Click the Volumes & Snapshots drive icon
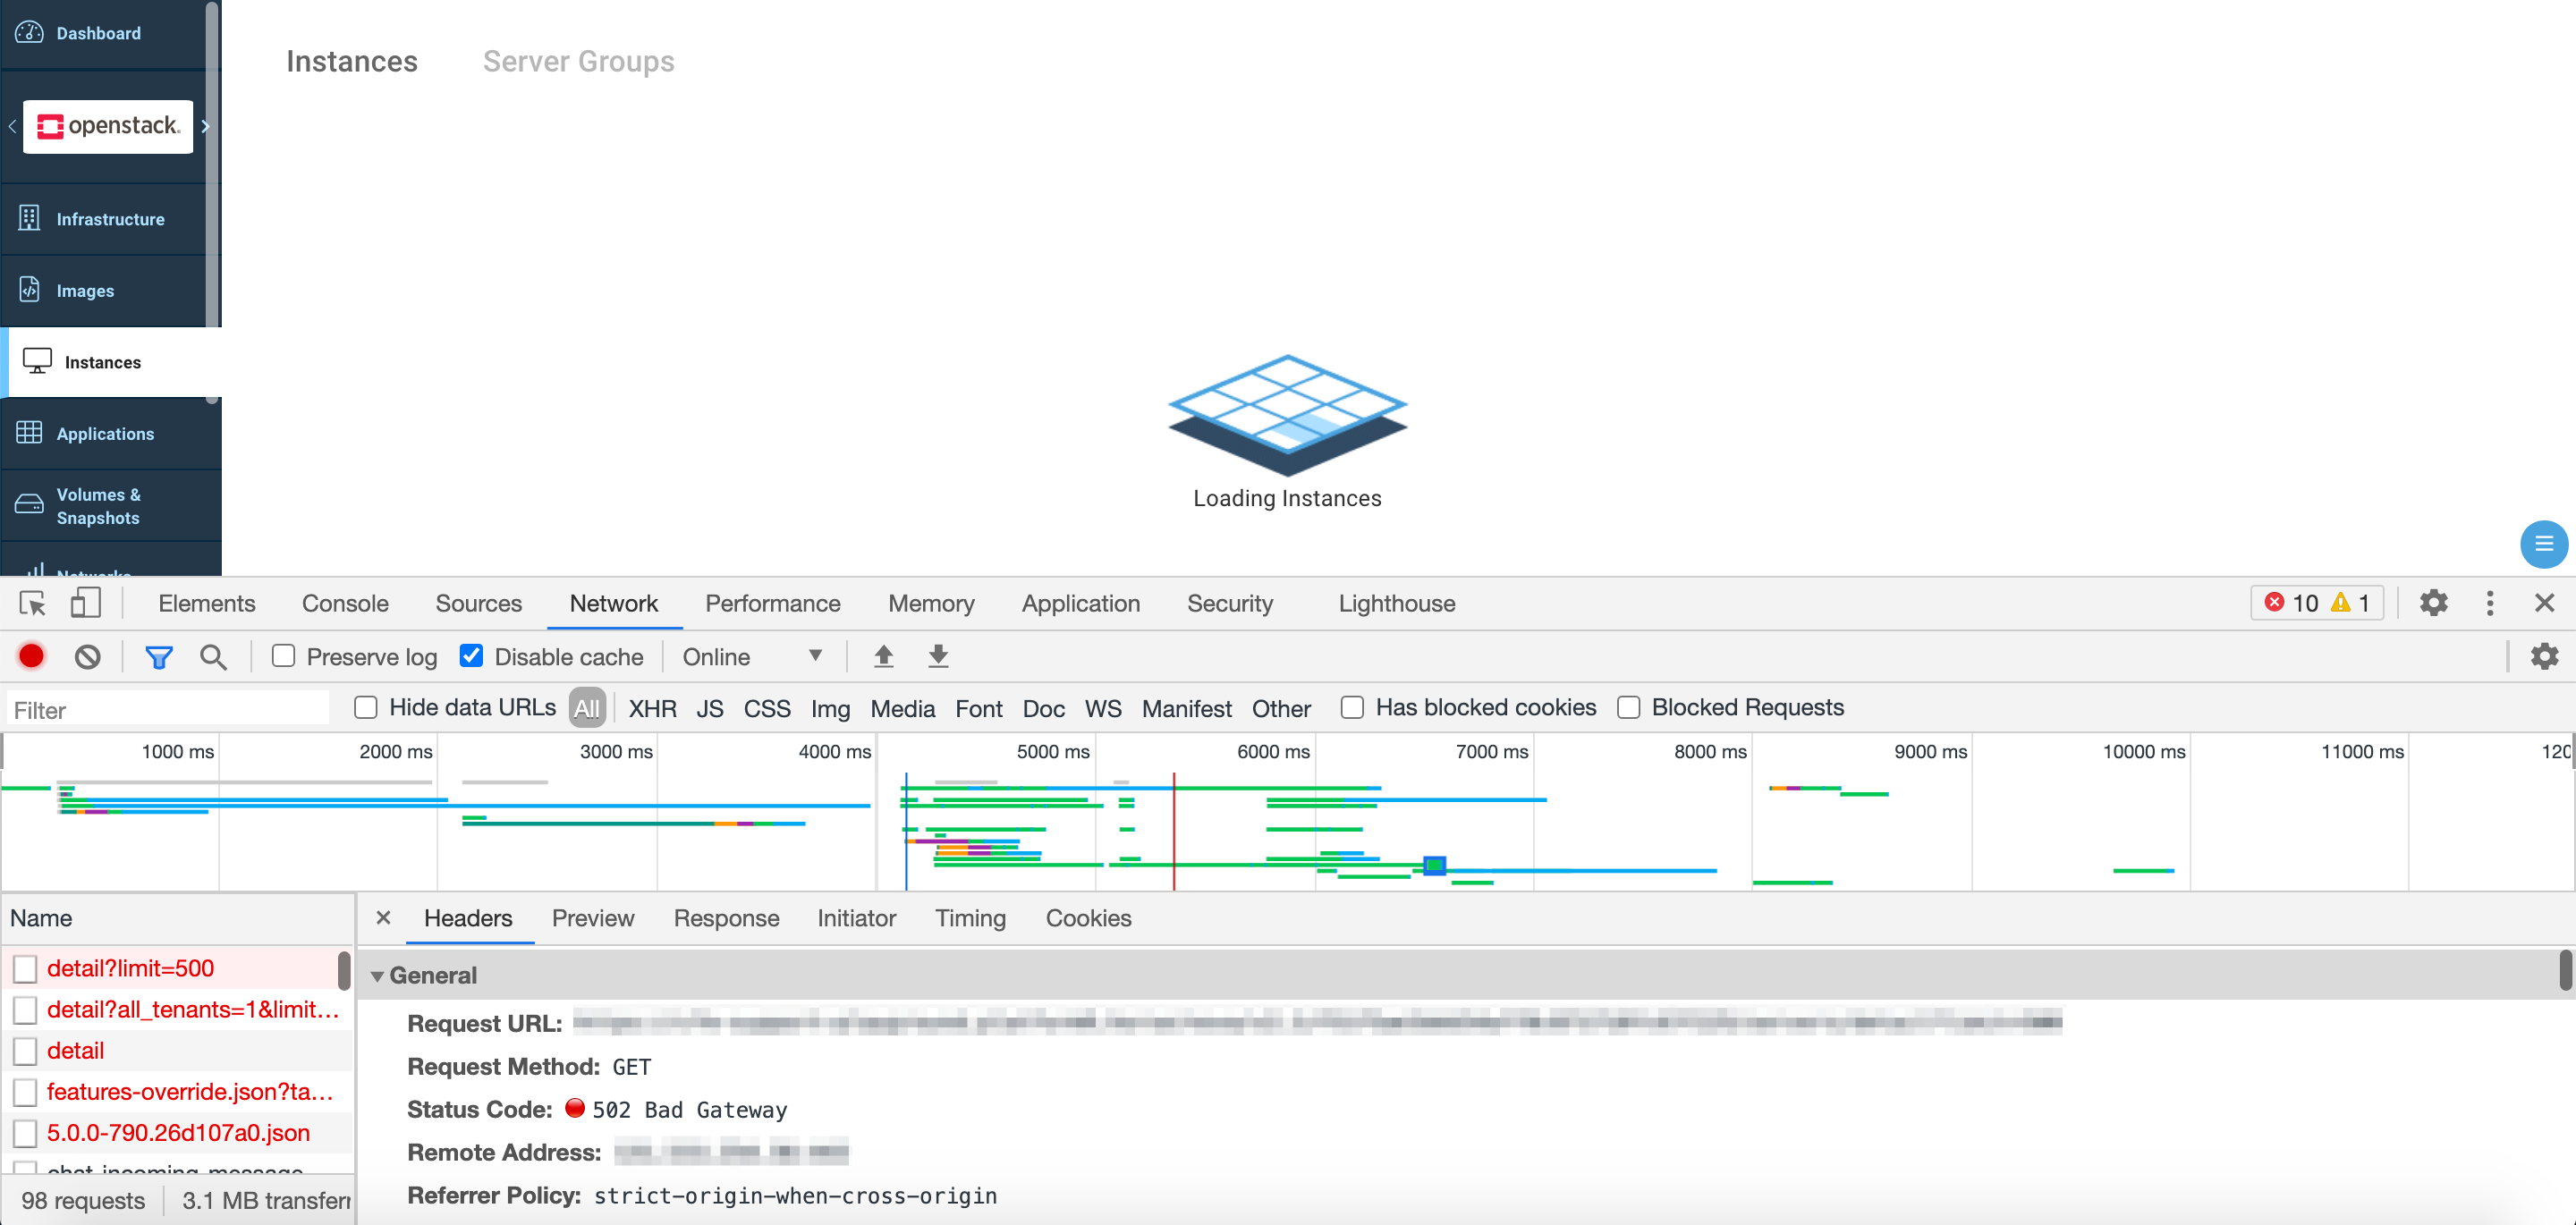Viewport: 2576px width, 1225px height. (x=29, y=505)
